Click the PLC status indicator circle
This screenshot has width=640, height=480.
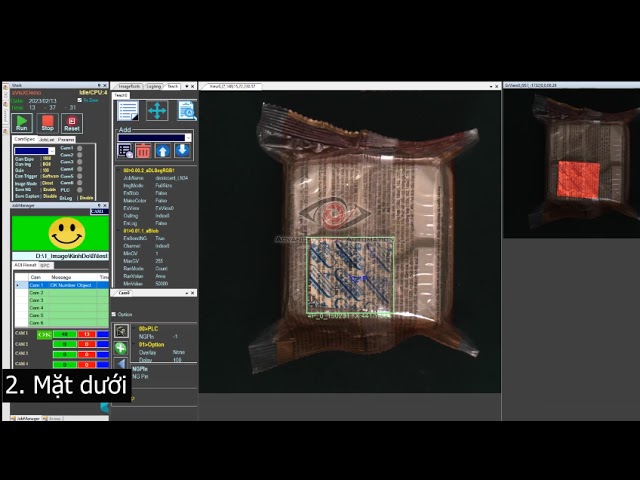tap(80, 190)
